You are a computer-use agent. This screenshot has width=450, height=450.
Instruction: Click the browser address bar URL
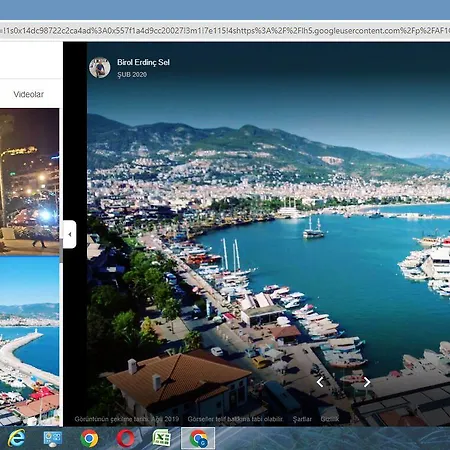[225, 31]
